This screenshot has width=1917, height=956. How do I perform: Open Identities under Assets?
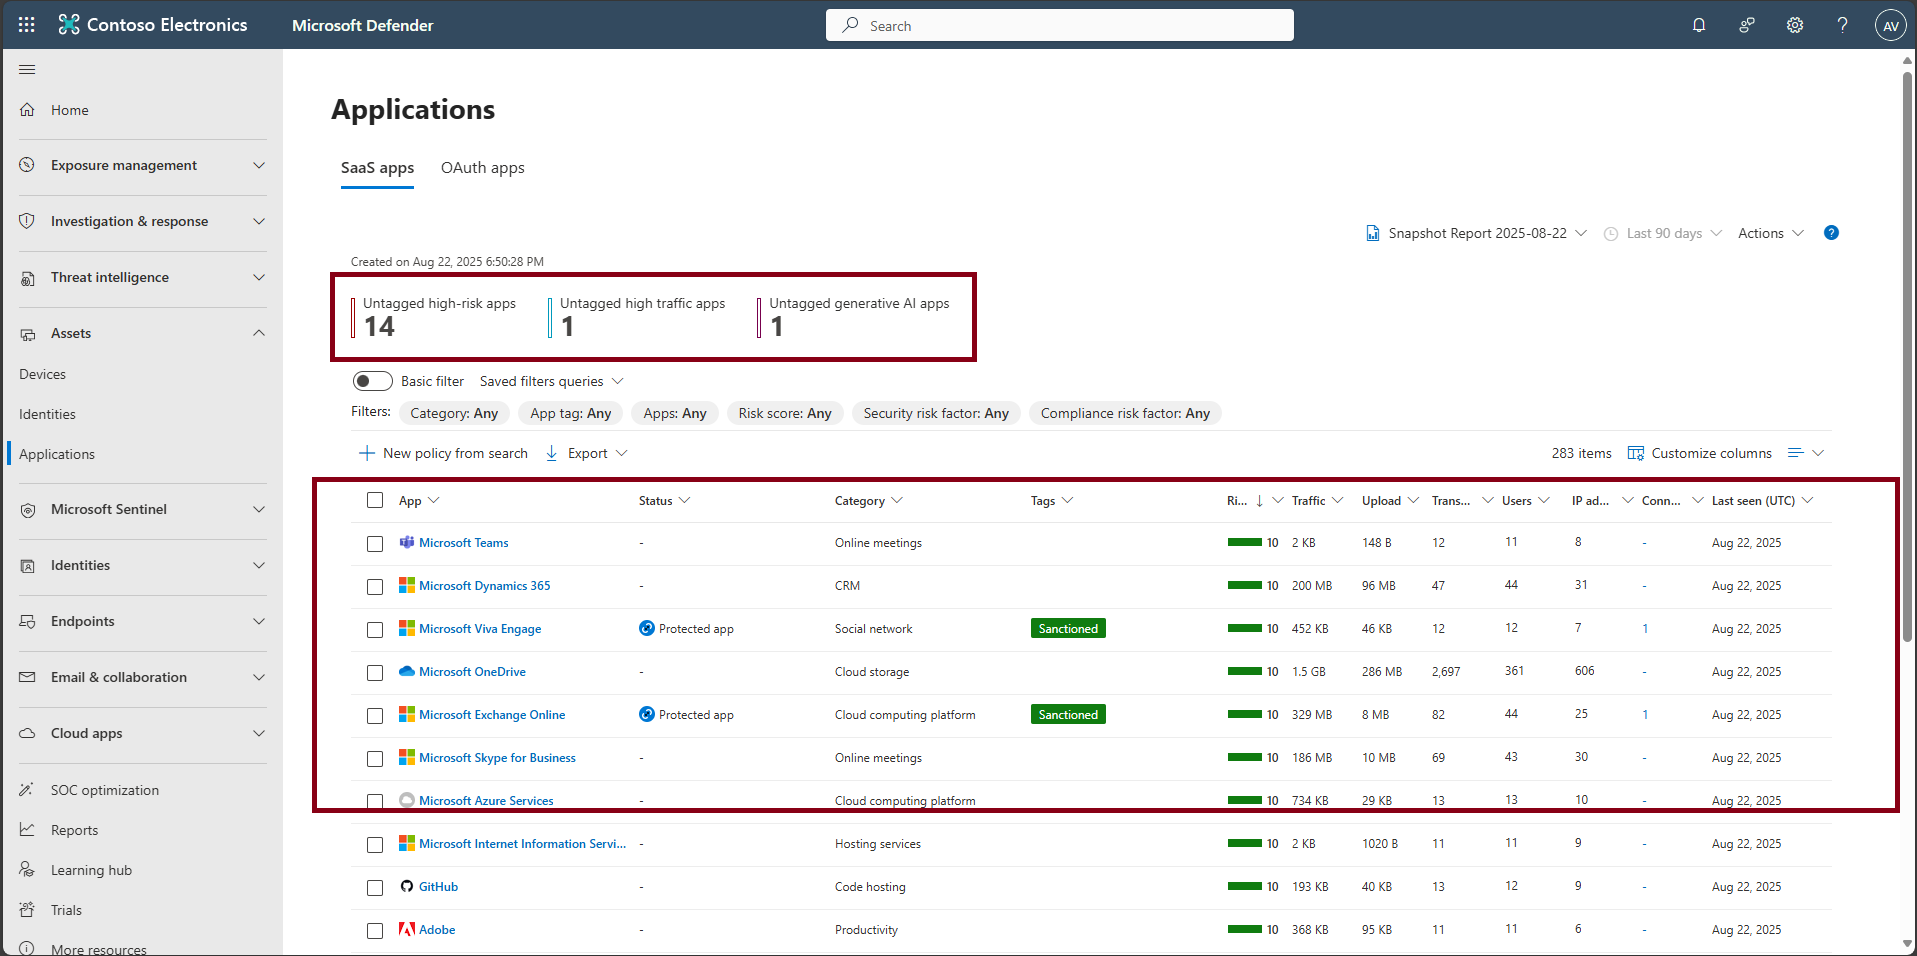[47, 414]
